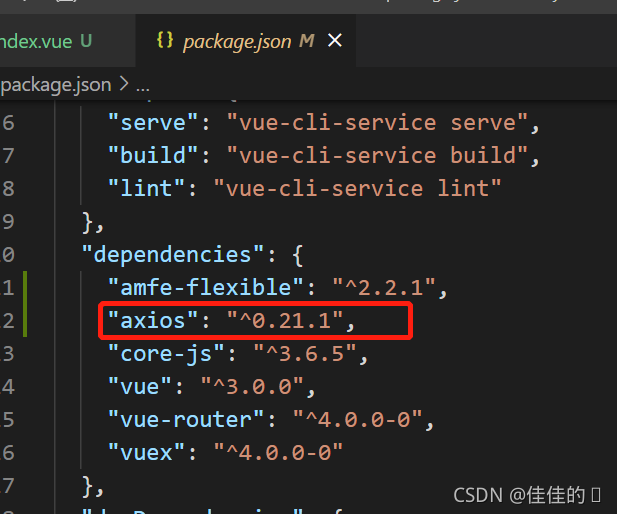
Task: Click package.json in the breadcrumb
Action: pos(56,85)
